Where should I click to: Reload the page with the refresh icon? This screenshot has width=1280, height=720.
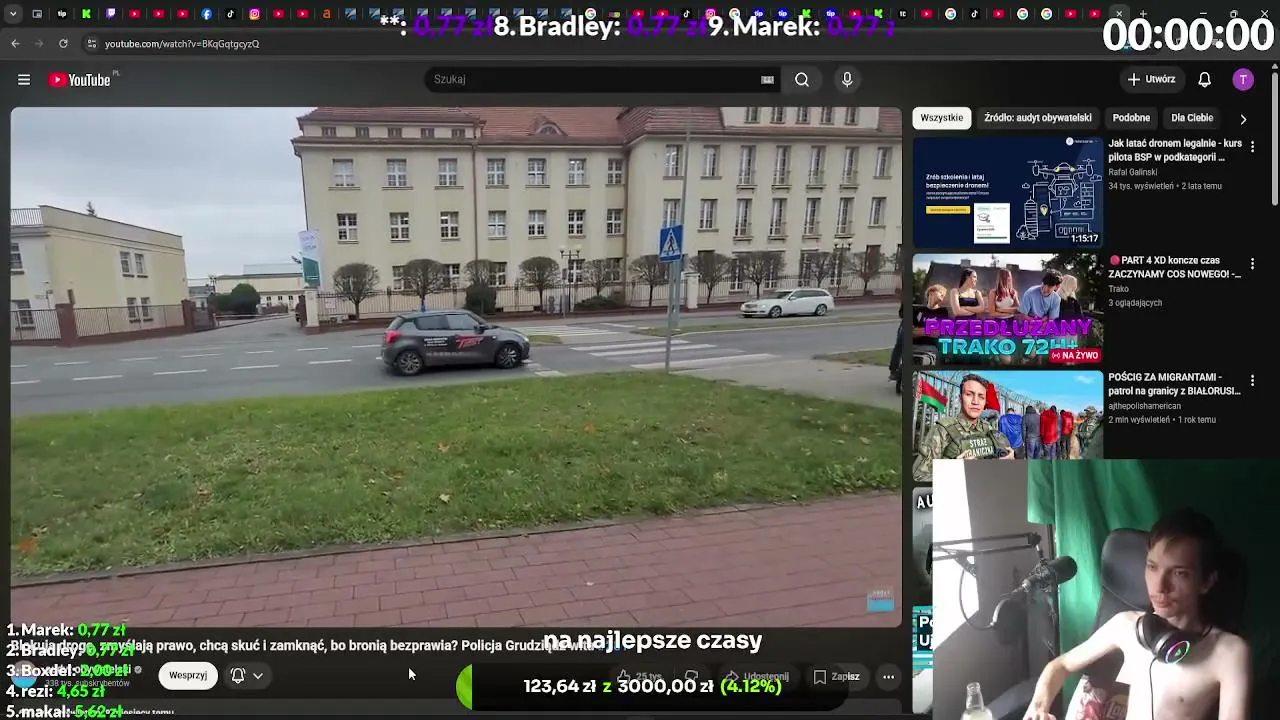[x=63, y=44]
